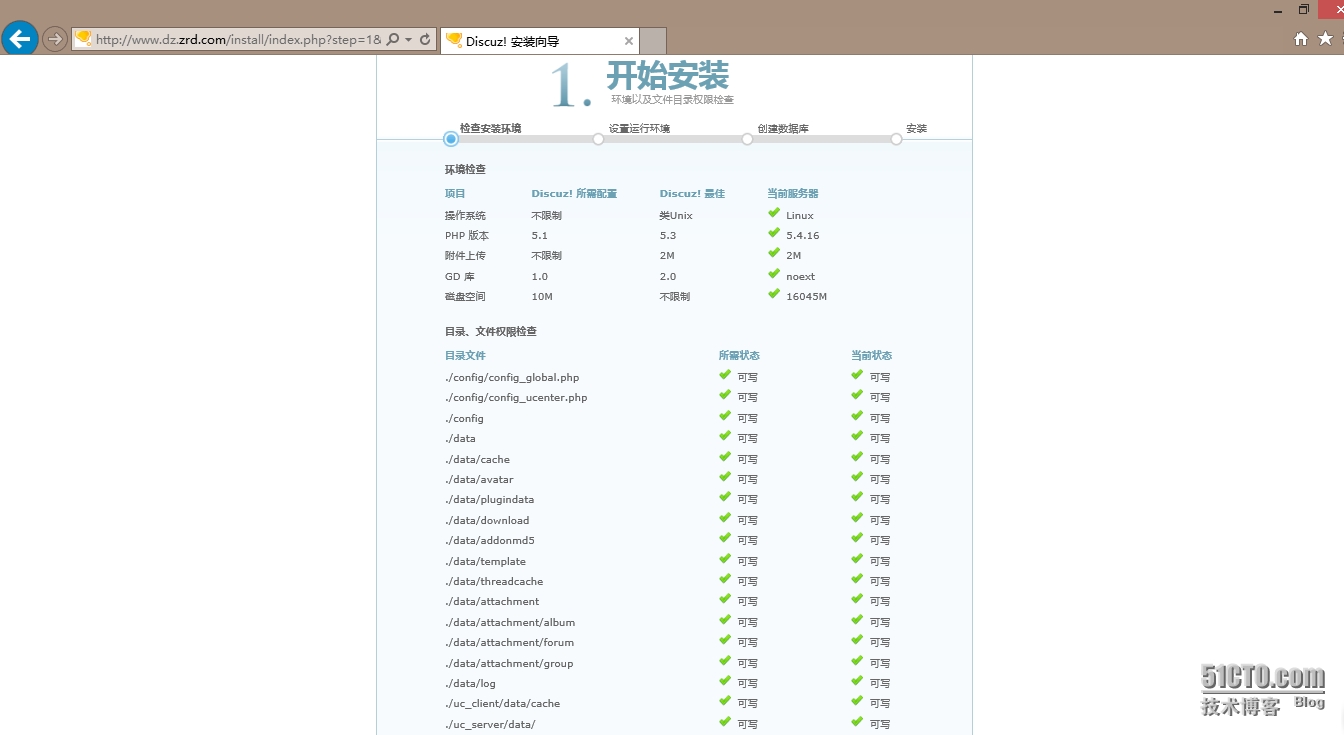Viewport: 1344px width, 735px height.
Task: Click the '检查安装环境' step circle marker
Action: click(x=451, y=139)
